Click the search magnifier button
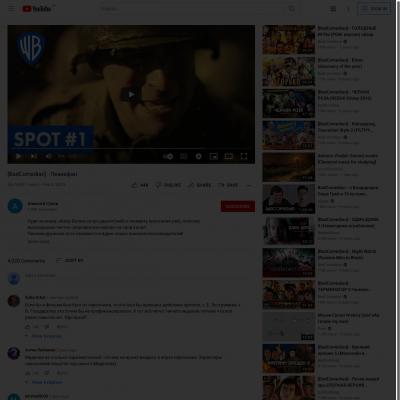The image size is (400, 400). pyautogui.click(x=292, y=9)
